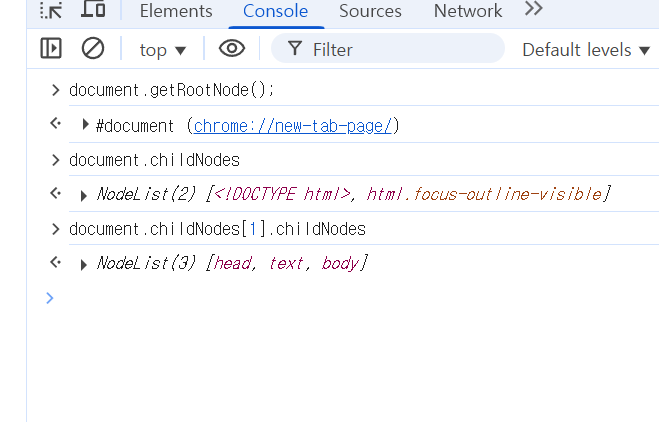Click the html.focus-outline-visible node entry
This screenshot has height=422, width=659.
[x=484, y=194]
